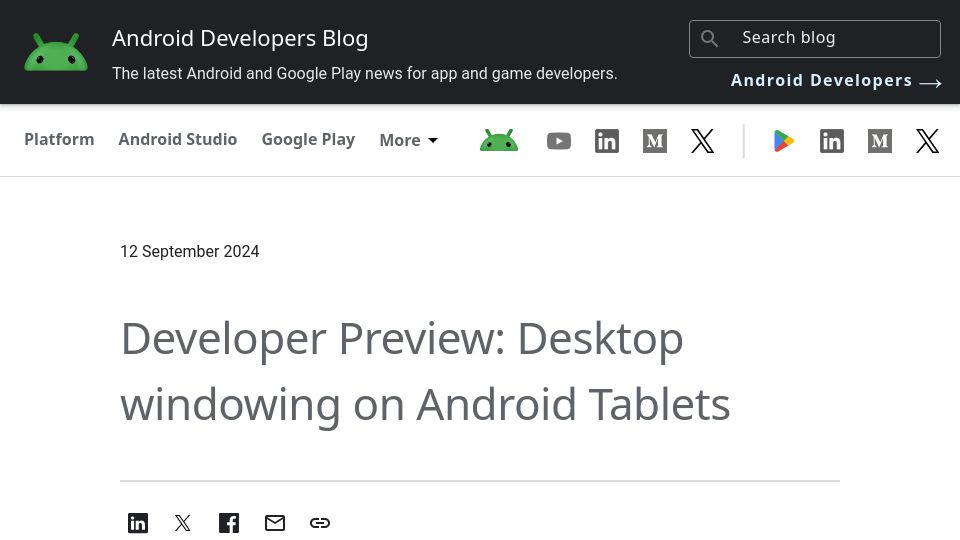The width and height of the screenshot is (960, 540).
Task: Open Google Play X icon at far right
Action: point(928,141)
